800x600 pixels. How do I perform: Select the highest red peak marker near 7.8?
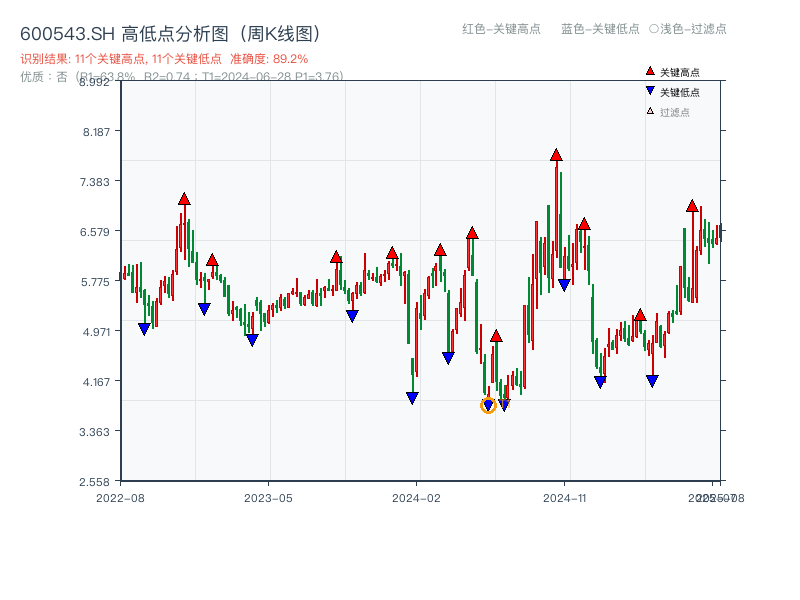click(x=556, y=155)
